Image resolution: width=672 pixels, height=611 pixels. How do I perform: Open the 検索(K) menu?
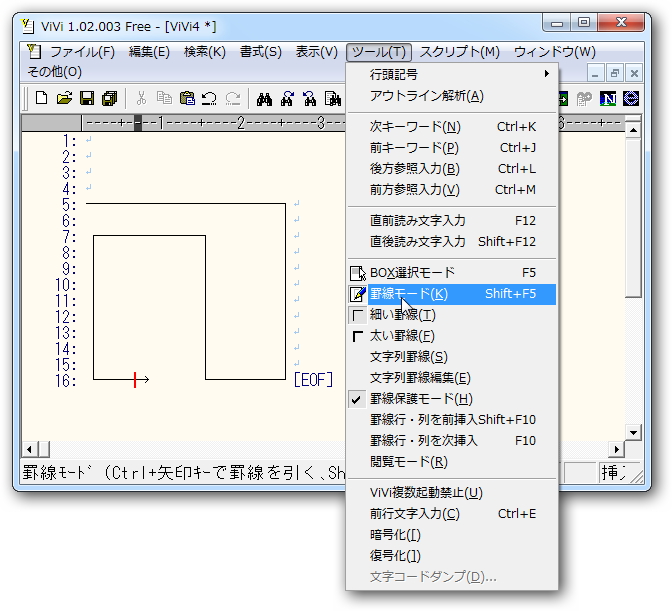pyautogui.click(x=205, y=52)
